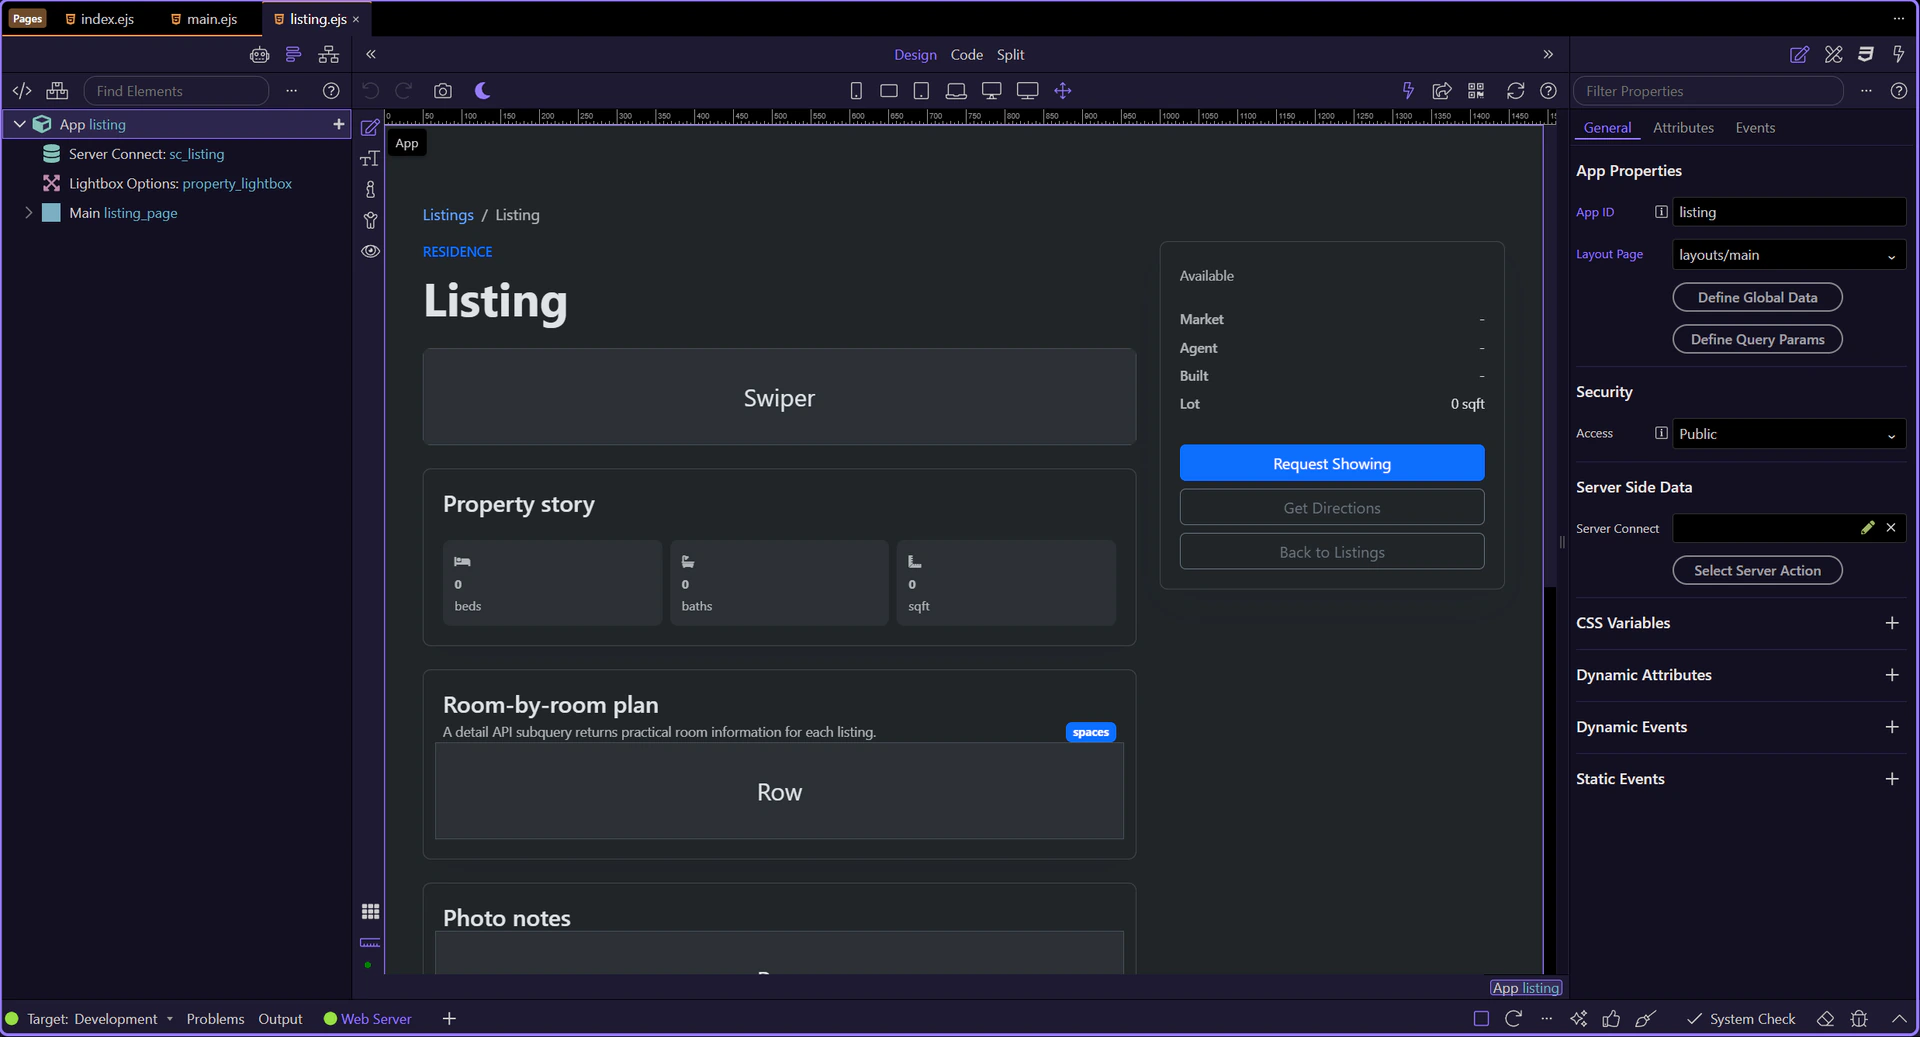Image resolution: width=1920 pixels, height=1037 pixels.
Task: Open the QR code preview icon
Action: (x=1476, y=91)
